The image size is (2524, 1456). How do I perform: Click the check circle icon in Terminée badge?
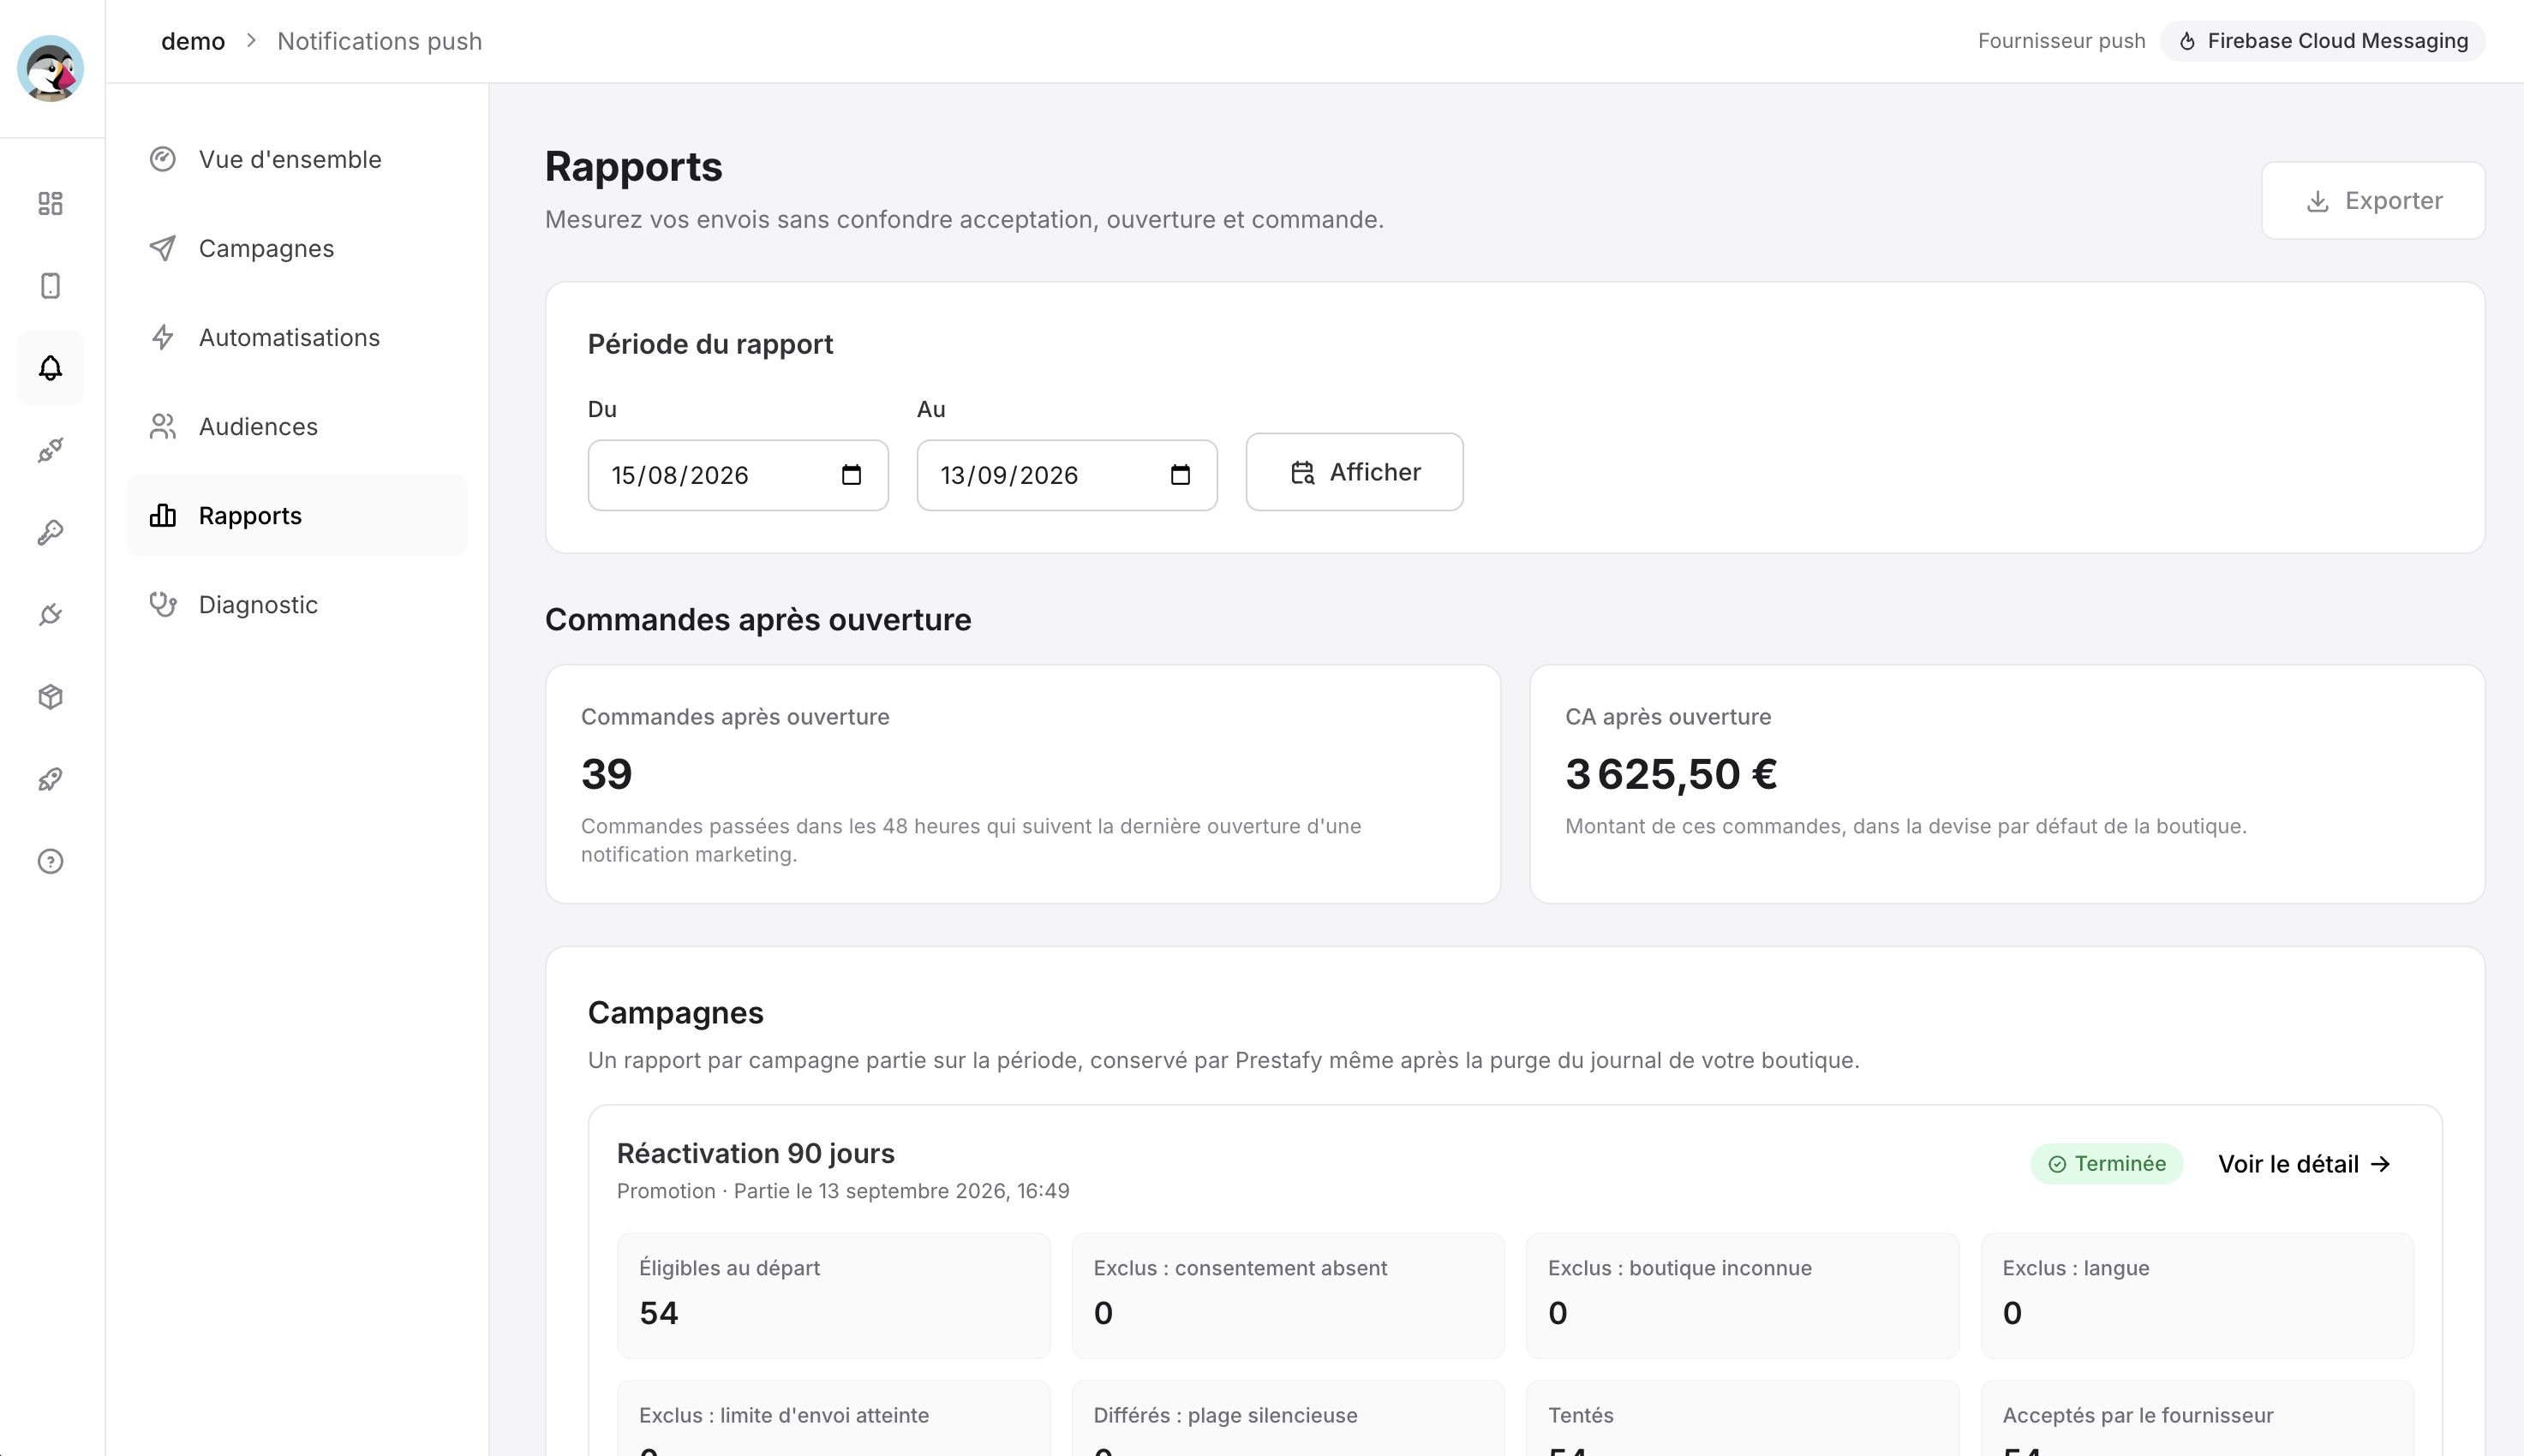[2057, 1164]
